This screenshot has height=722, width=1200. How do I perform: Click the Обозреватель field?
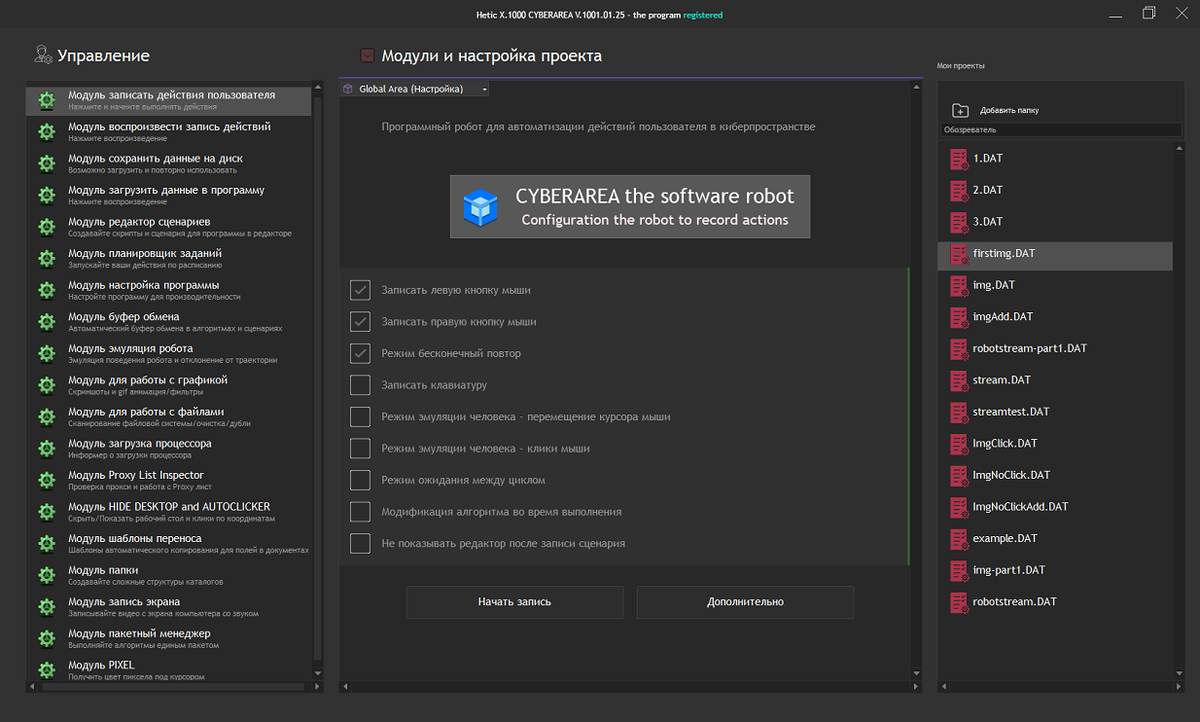point(1061,130)
